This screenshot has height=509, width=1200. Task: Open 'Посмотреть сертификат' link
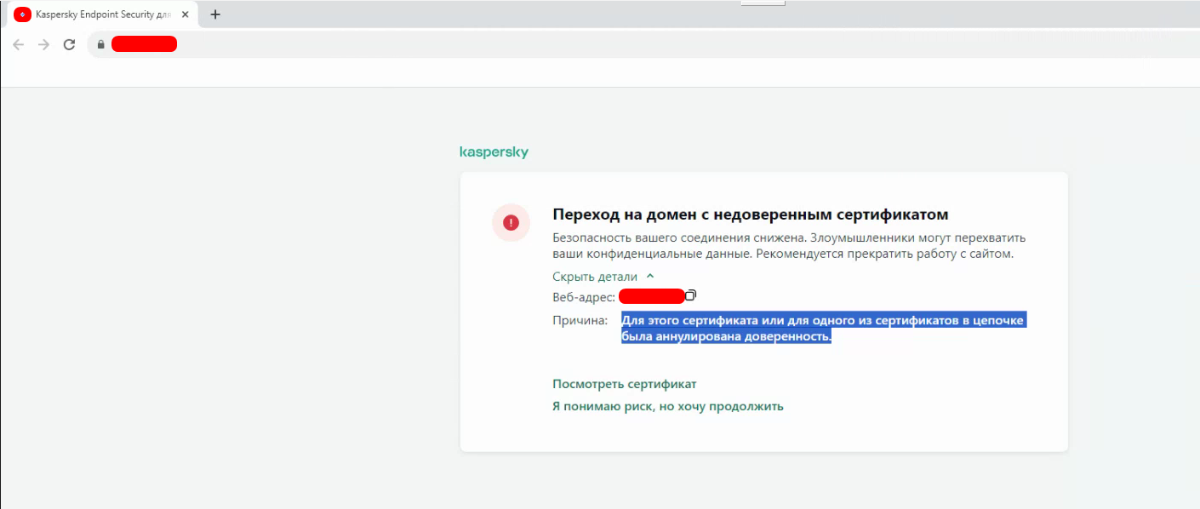click(x=624, y=384)
